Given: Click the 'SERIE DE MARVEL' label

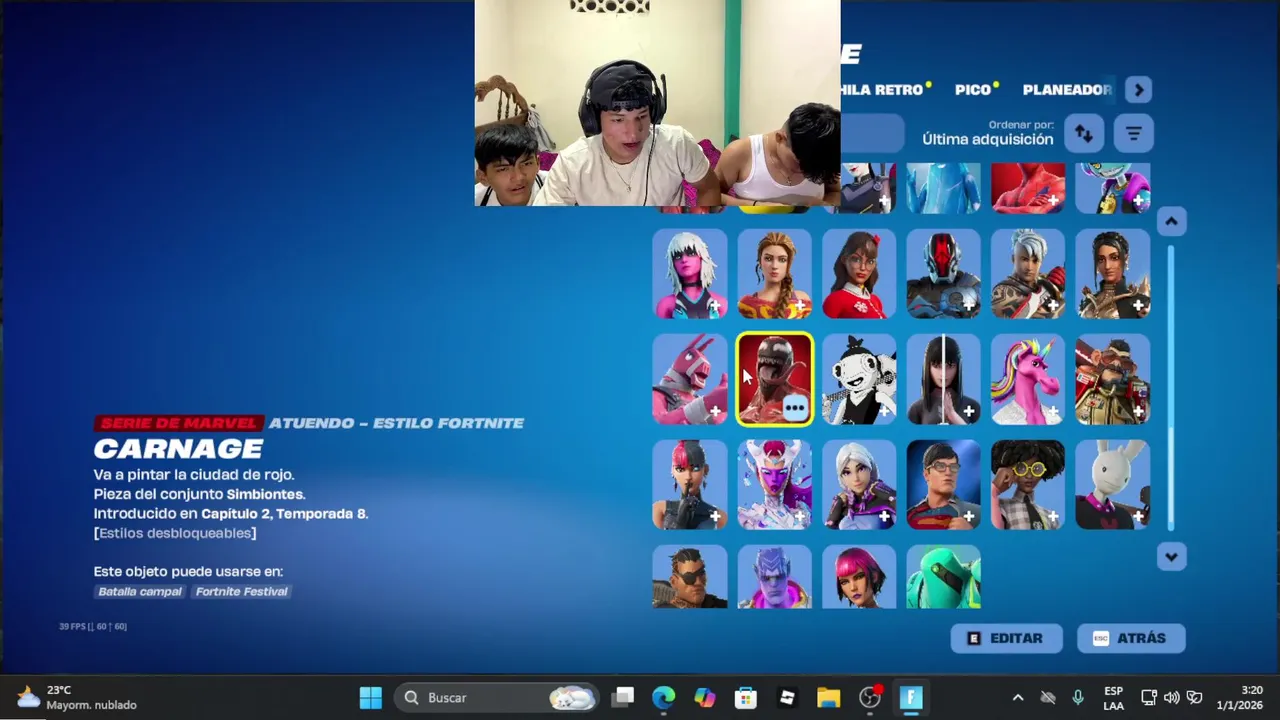Looking at the screenshot, I should click(179, 423).
